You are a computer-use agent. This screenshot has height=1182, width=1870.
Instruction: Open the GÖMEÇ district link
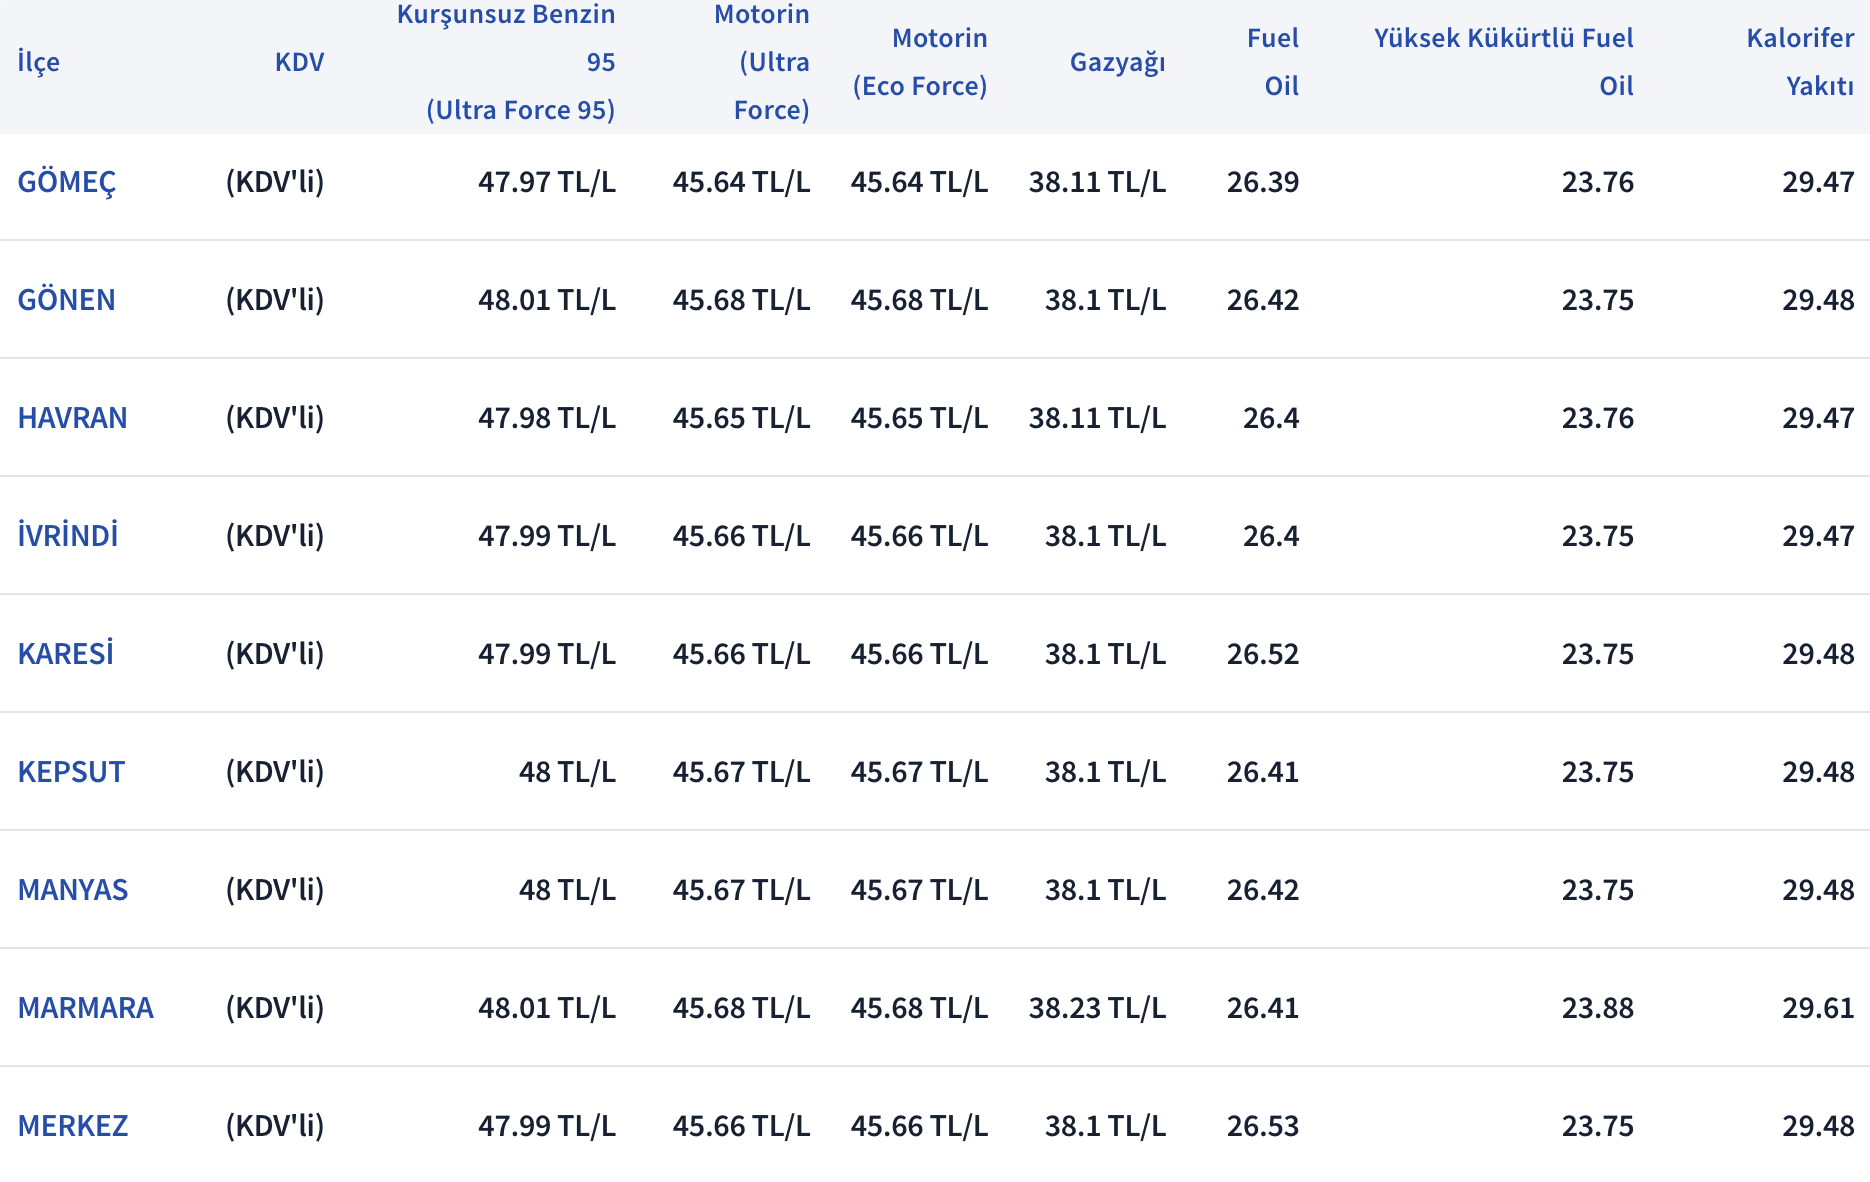pos(67,182)
